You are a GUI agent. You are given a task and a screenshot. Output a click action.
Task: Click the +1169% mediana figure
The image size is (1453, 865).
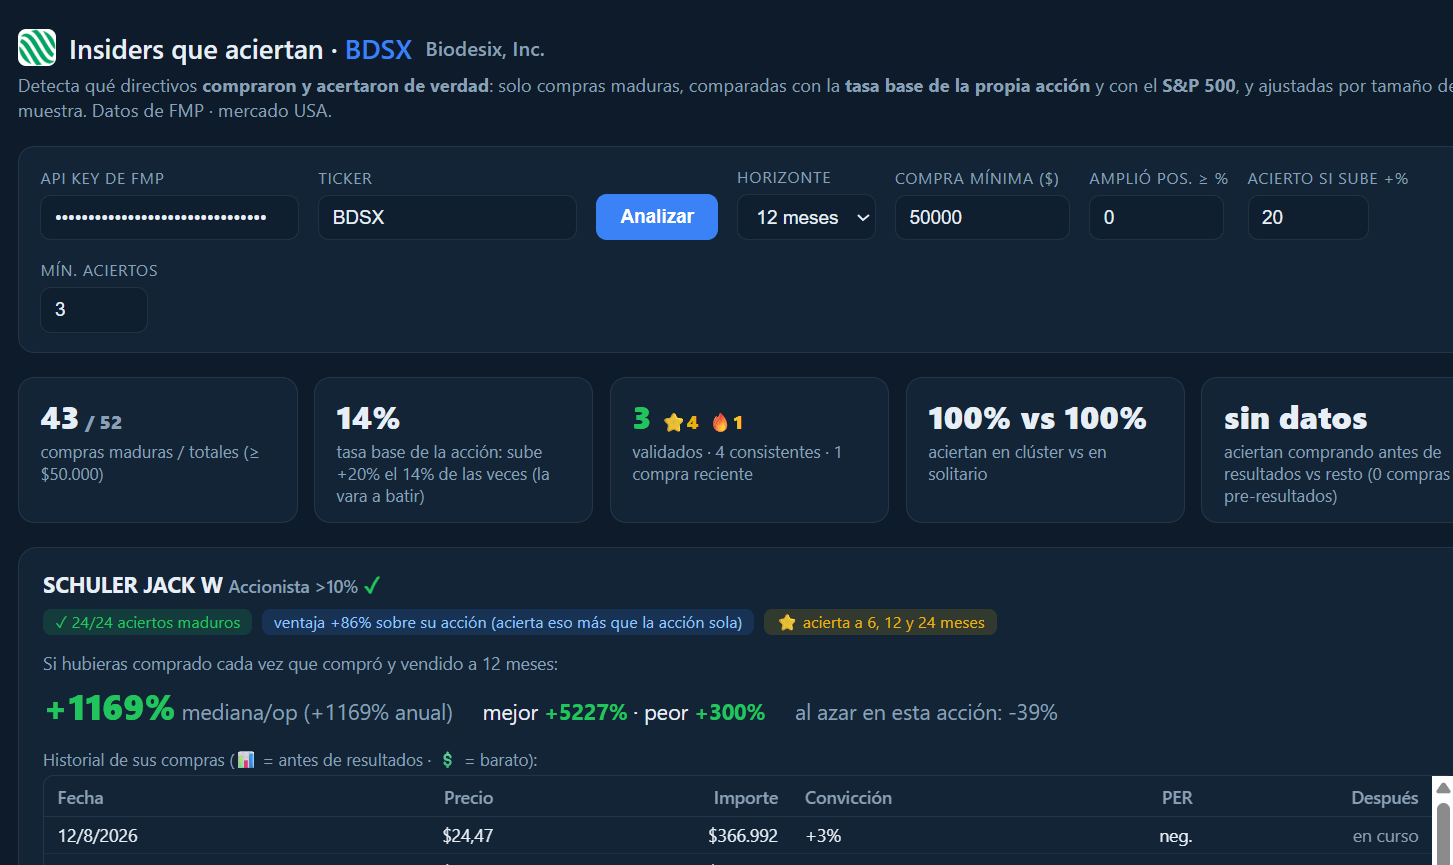tap(110, 709)
